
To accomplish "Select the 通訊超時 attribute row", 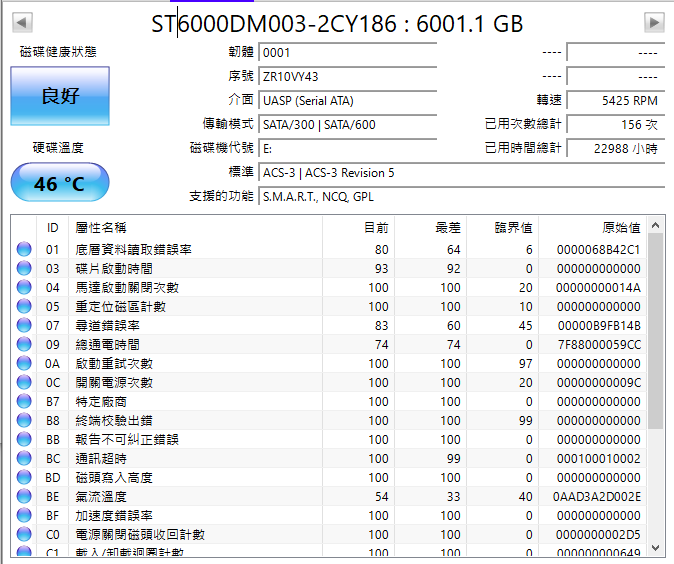I will [x=328, y=458].
